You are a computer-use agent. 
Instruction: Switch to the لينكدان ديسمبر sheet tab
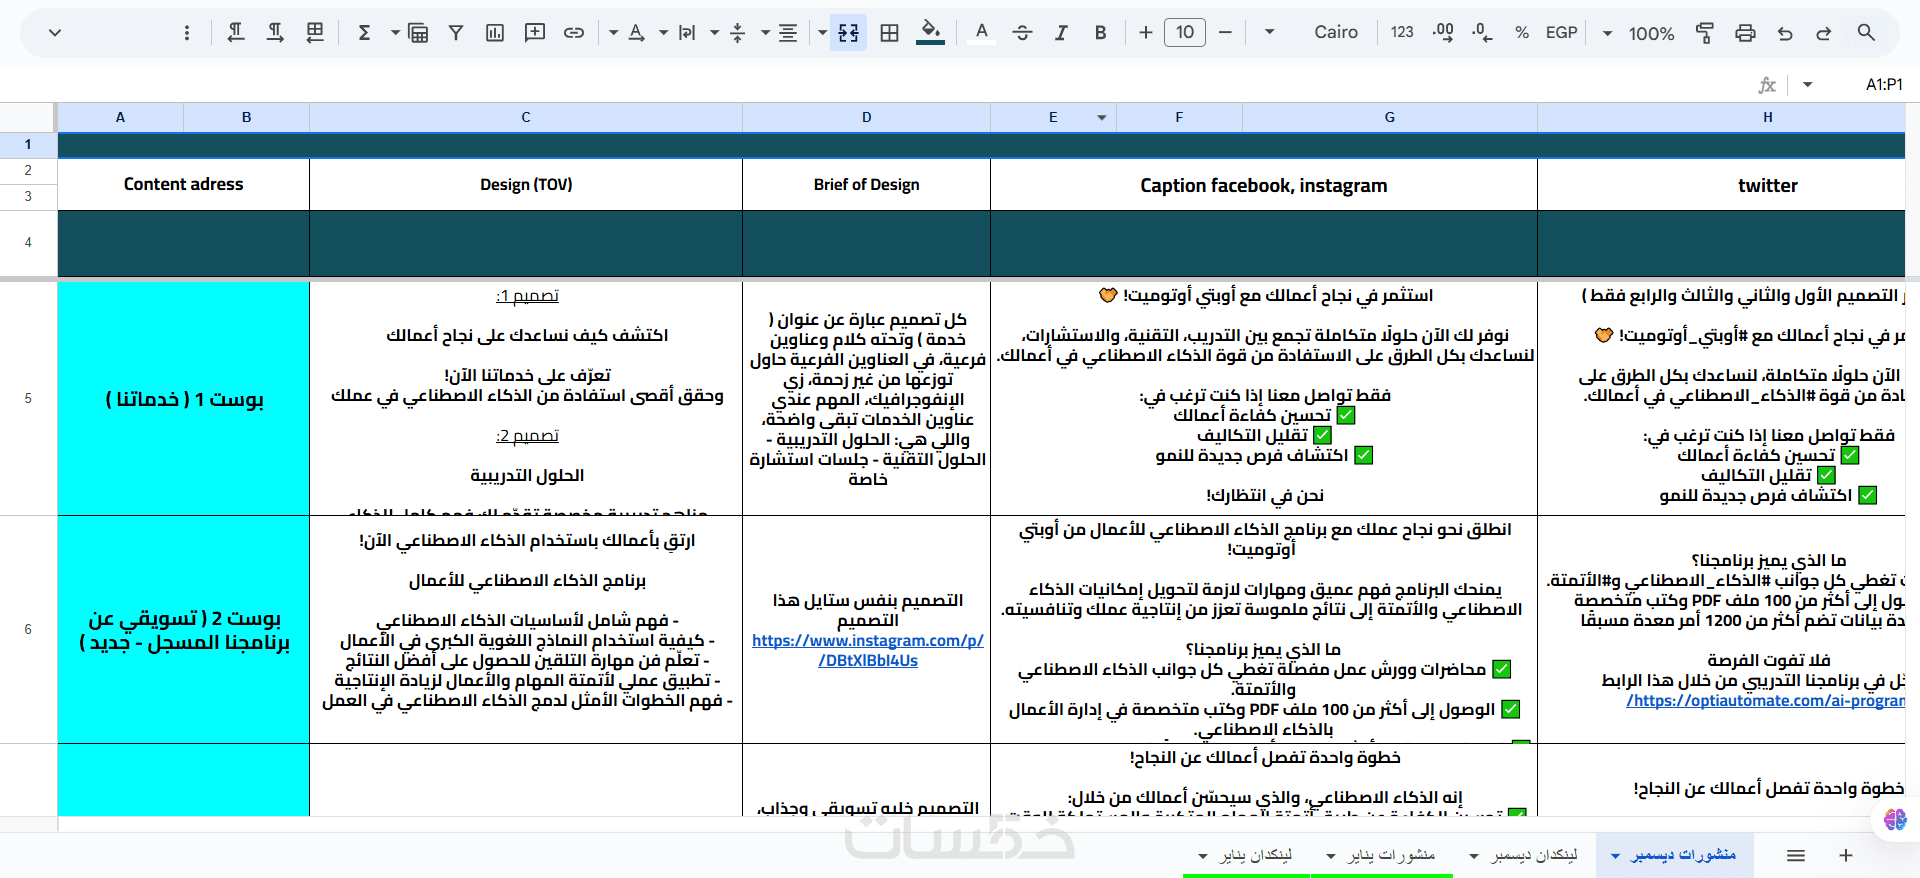pos(1534,855)
